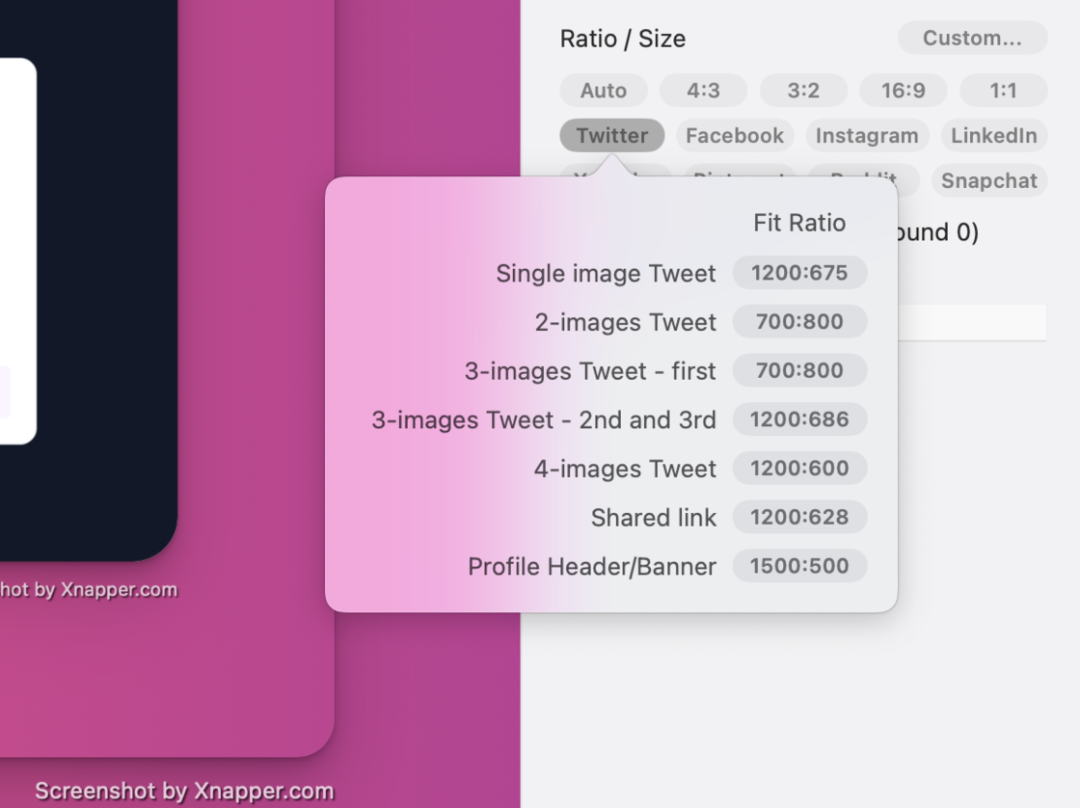Pick the 16:9 ratio
Viewport: 1080px width, 808px height.
[903, 90]
